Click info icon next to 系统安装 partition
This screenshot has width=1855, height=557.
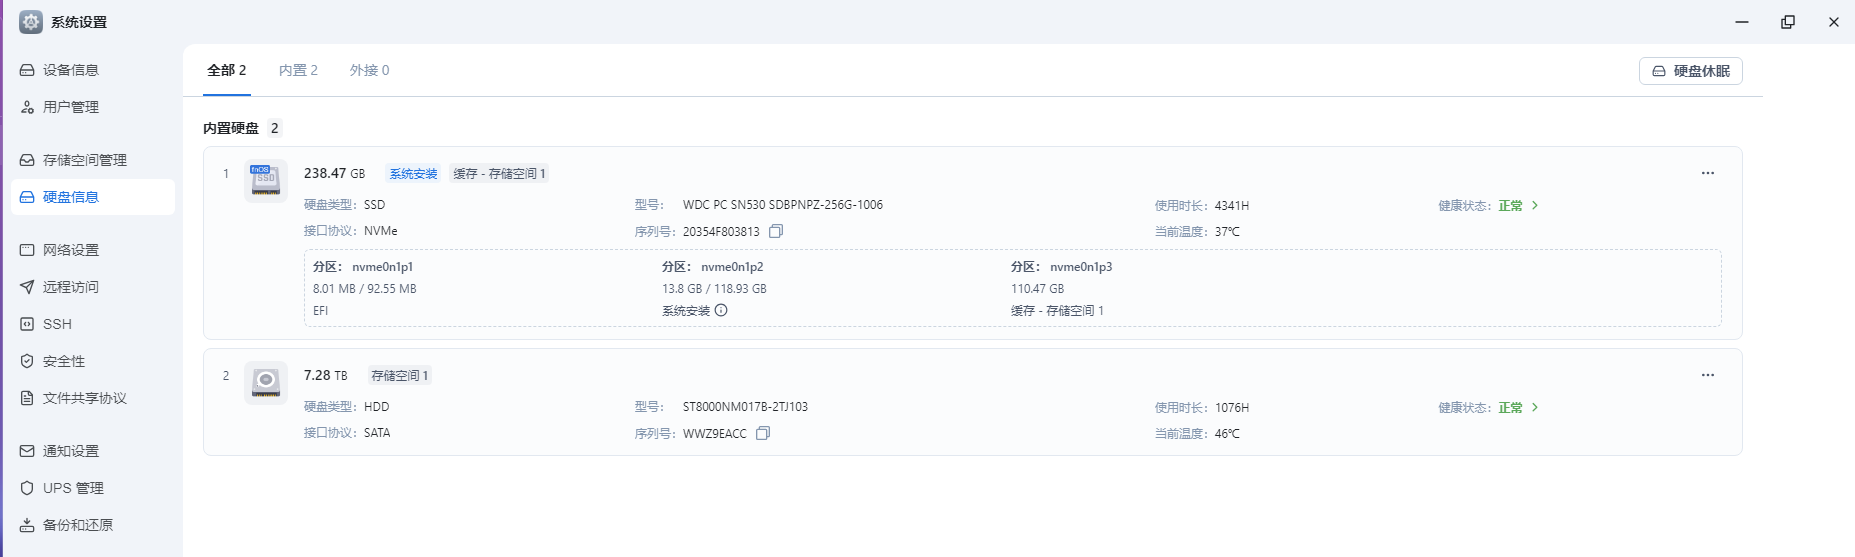click(x=721, y=310)
